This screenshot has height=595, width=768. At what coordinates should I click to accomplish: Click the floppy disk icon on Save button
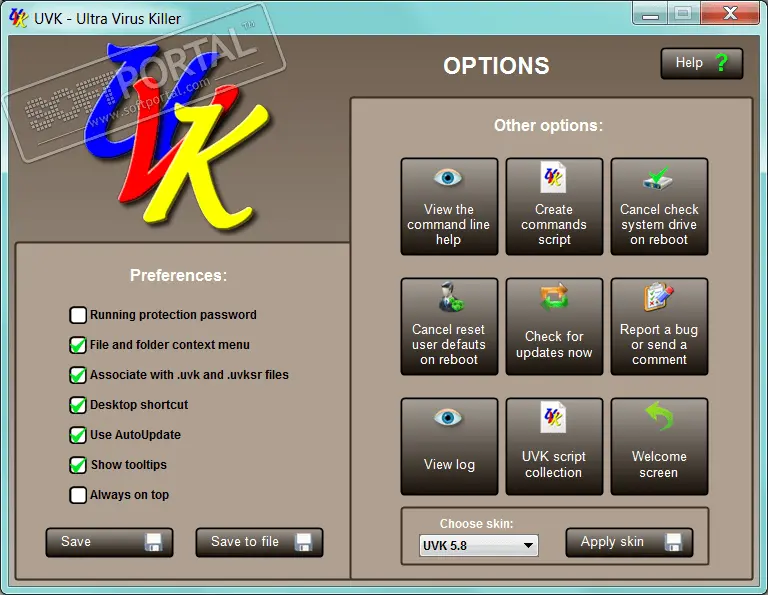[153, 542]
